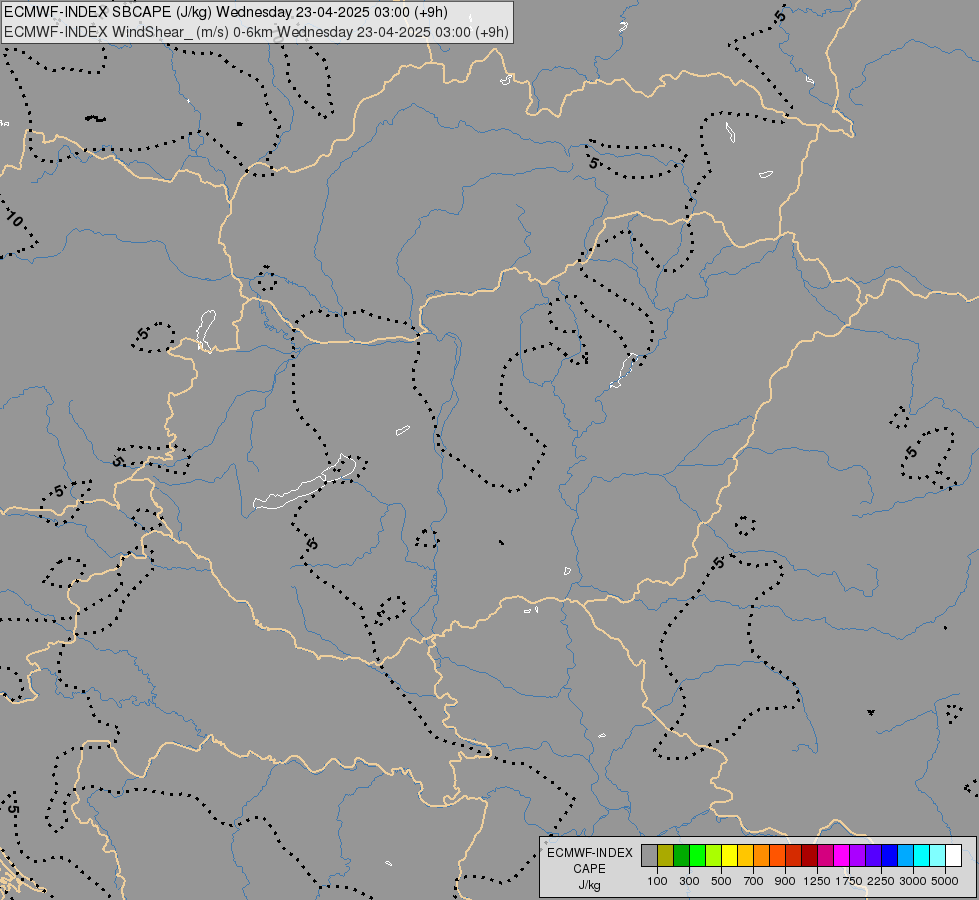Select the white legend swatch above 5000
The width and height of the screenshot is (979, 900).
(953, 855)
